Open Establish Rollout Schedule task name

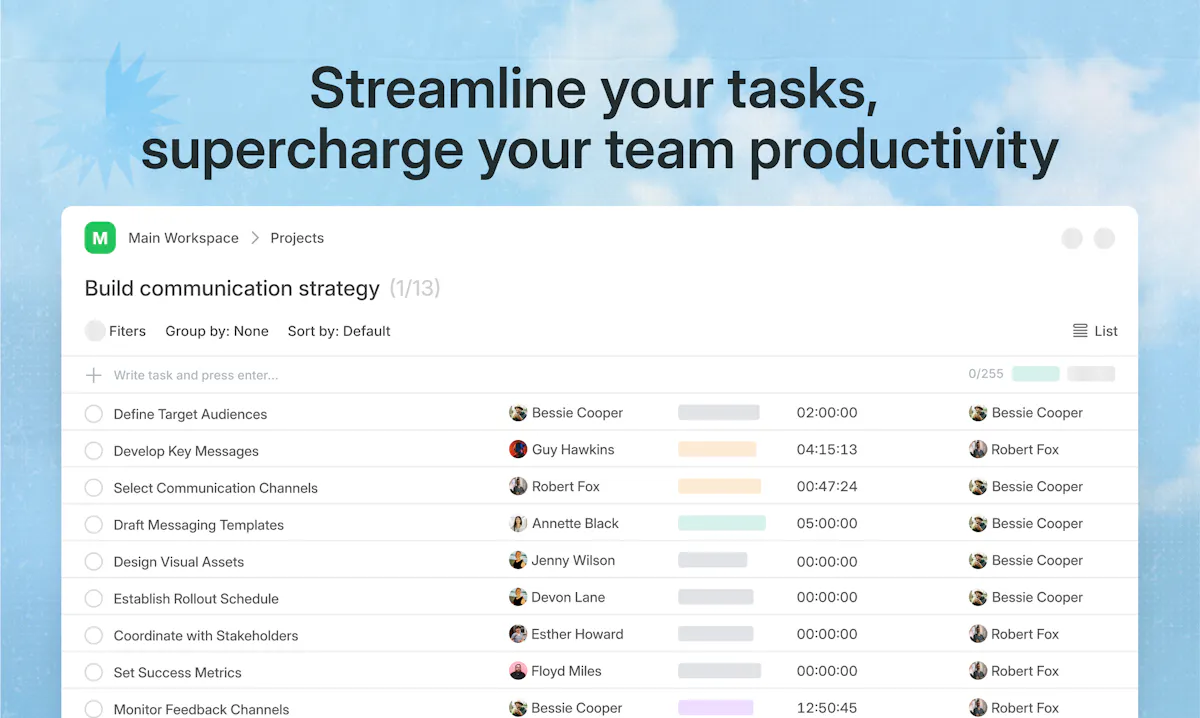[196, 599]
